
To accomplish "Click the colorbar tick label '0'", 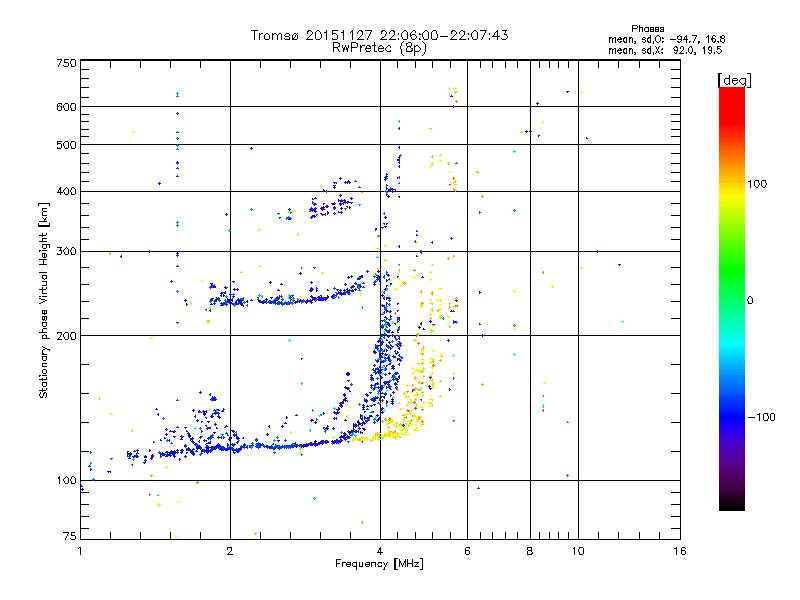I will (750, 300).
